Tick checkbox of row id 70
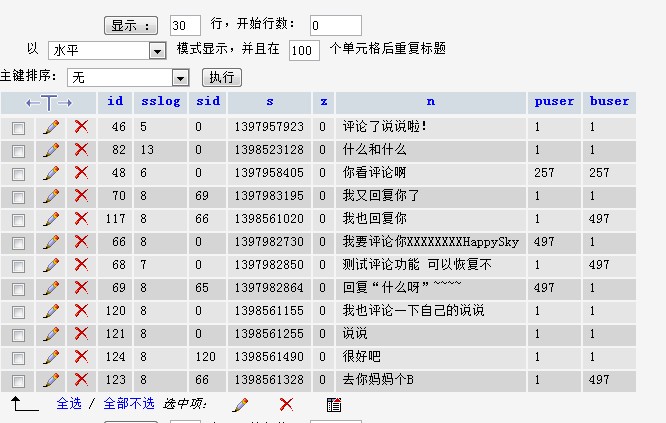666x423 pixels. pos(18,197)
